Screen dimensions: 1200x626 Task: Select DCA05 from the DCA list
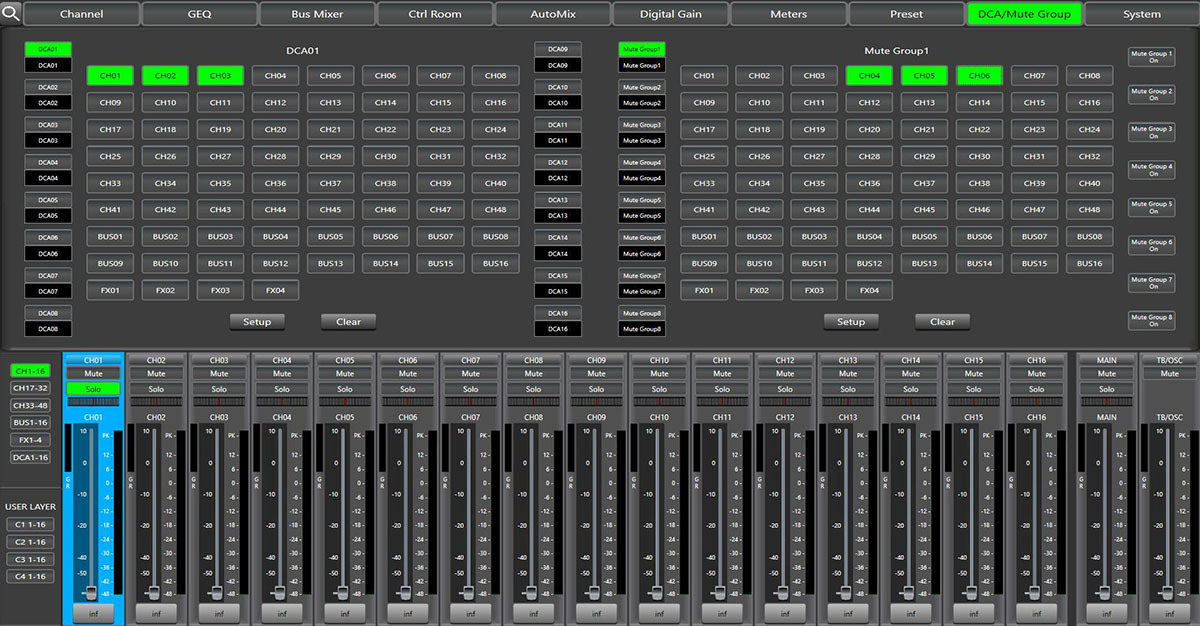pos(48,200)
